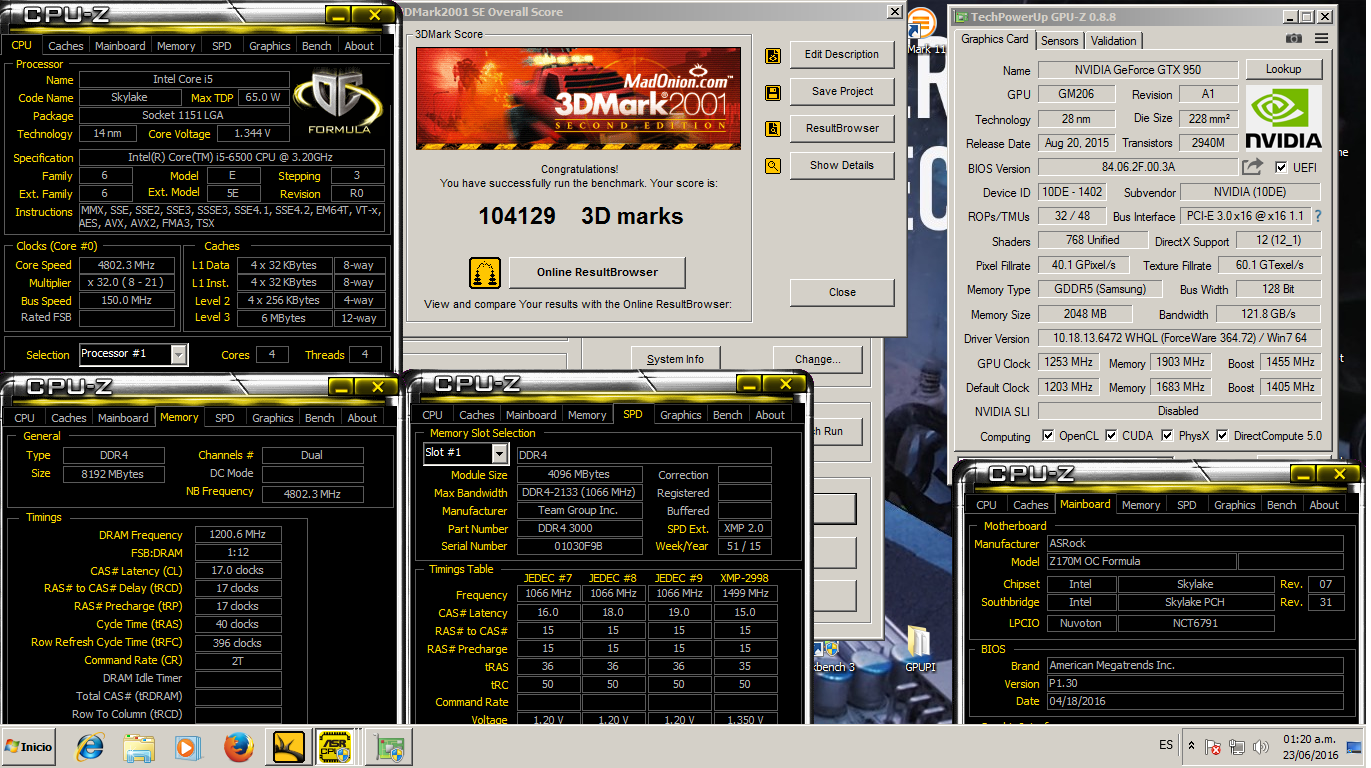Switch to the Validation tab in GPU-Z
The image size is (1371, 768).
click(1113, 41)
